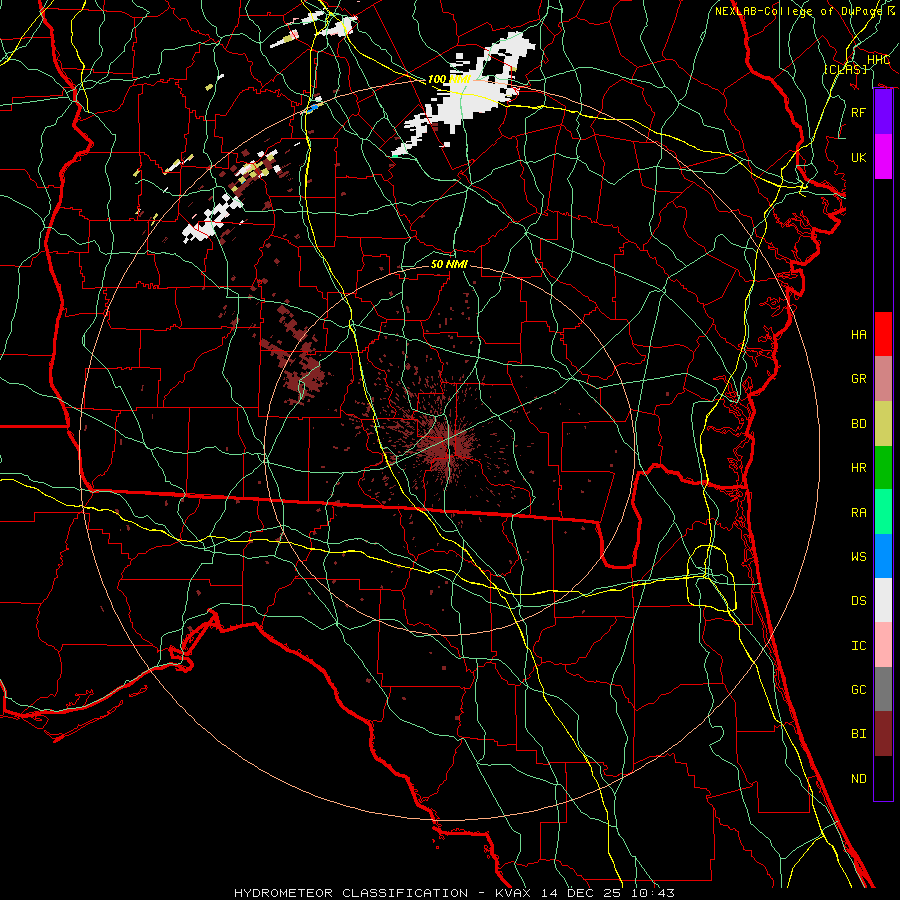The image size is (900, 900).
Task: Click the GC gray legend swatch
Action: (x=883, y=689)
